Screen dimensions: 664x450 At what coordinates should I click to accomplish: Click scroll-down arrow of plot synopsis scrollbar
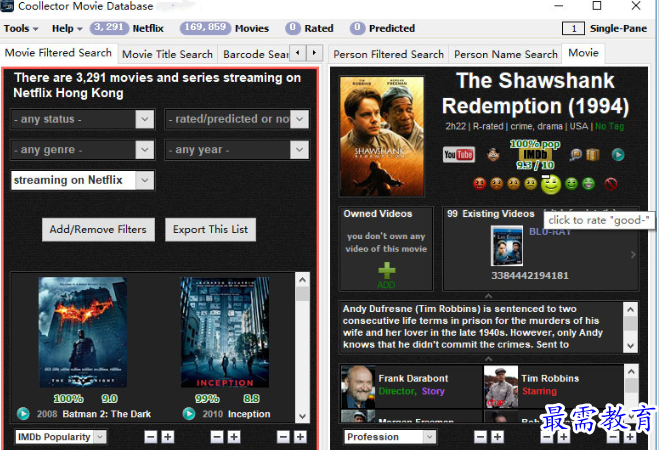[x=630, y=346]
